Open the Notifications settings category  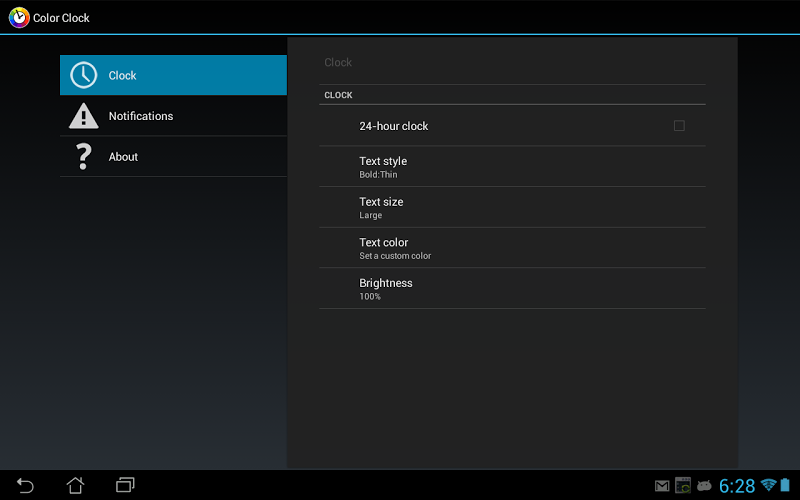(173, 116)
